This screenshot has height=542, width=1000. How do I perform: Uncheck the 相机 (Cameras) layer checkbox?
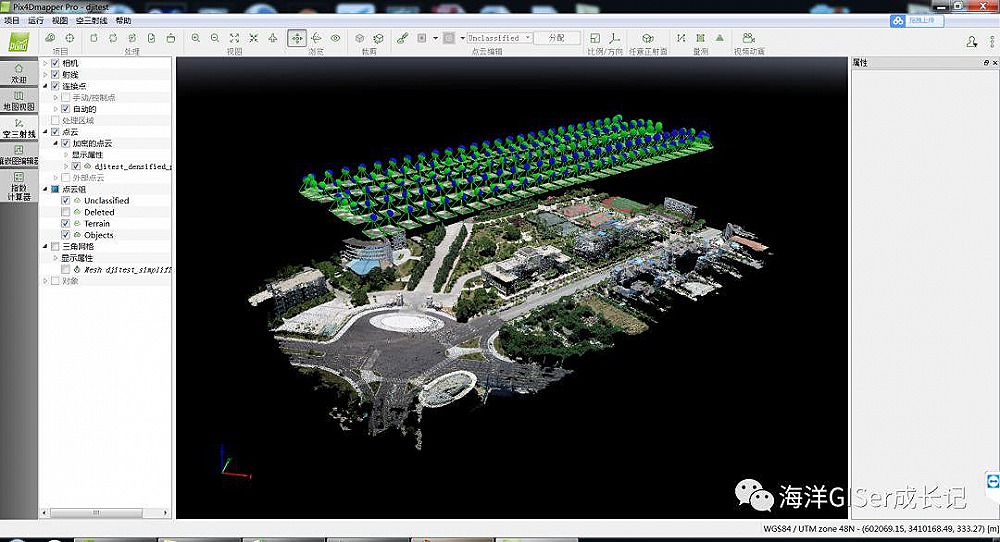point(55,63)
